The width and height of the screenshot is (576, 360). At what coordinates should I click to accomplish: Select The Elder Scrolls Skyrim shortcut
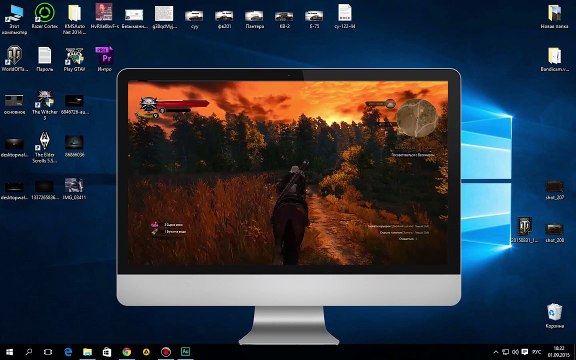point(44,148)
